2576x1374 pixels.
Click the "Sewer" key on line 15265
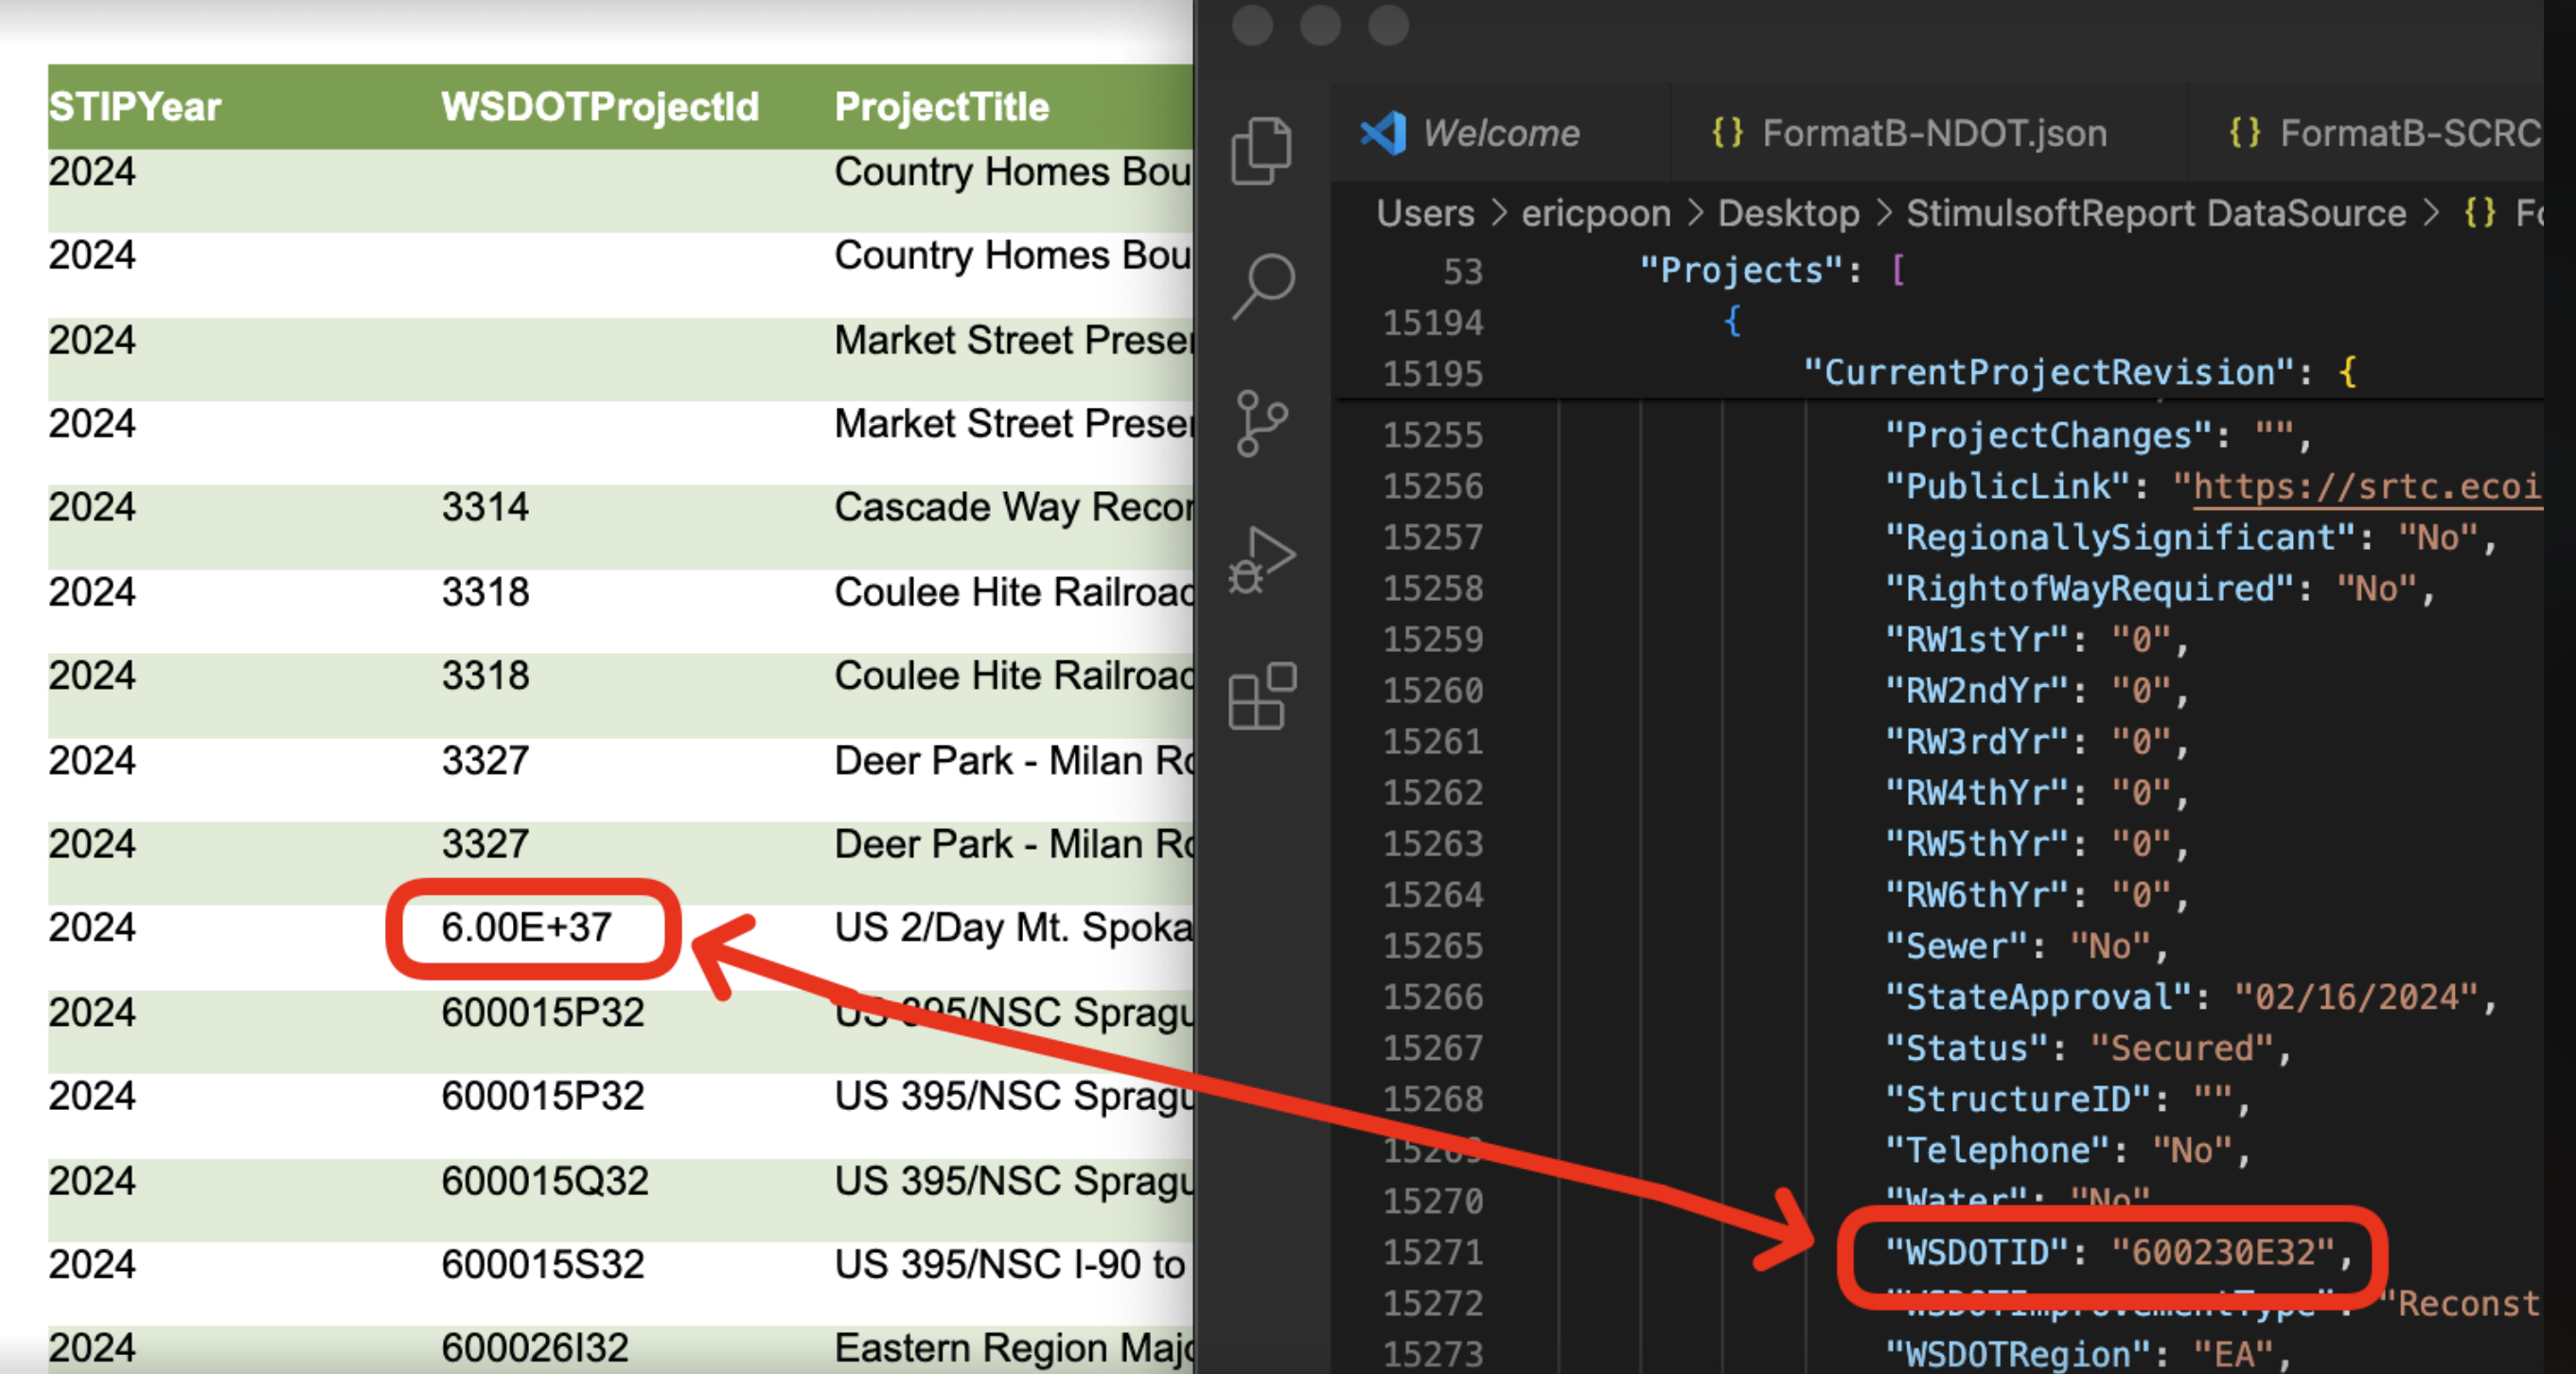point(1955,946)
